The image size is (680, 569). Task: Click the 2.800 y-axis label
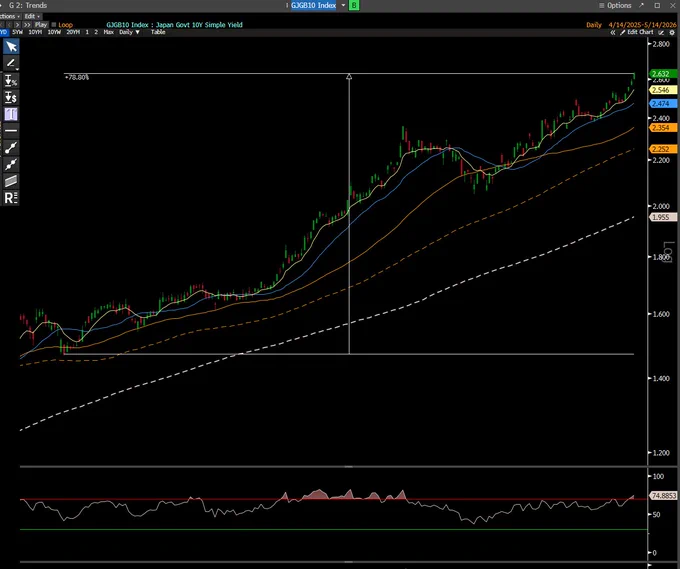pyautogui.click(x=660, y=44)
